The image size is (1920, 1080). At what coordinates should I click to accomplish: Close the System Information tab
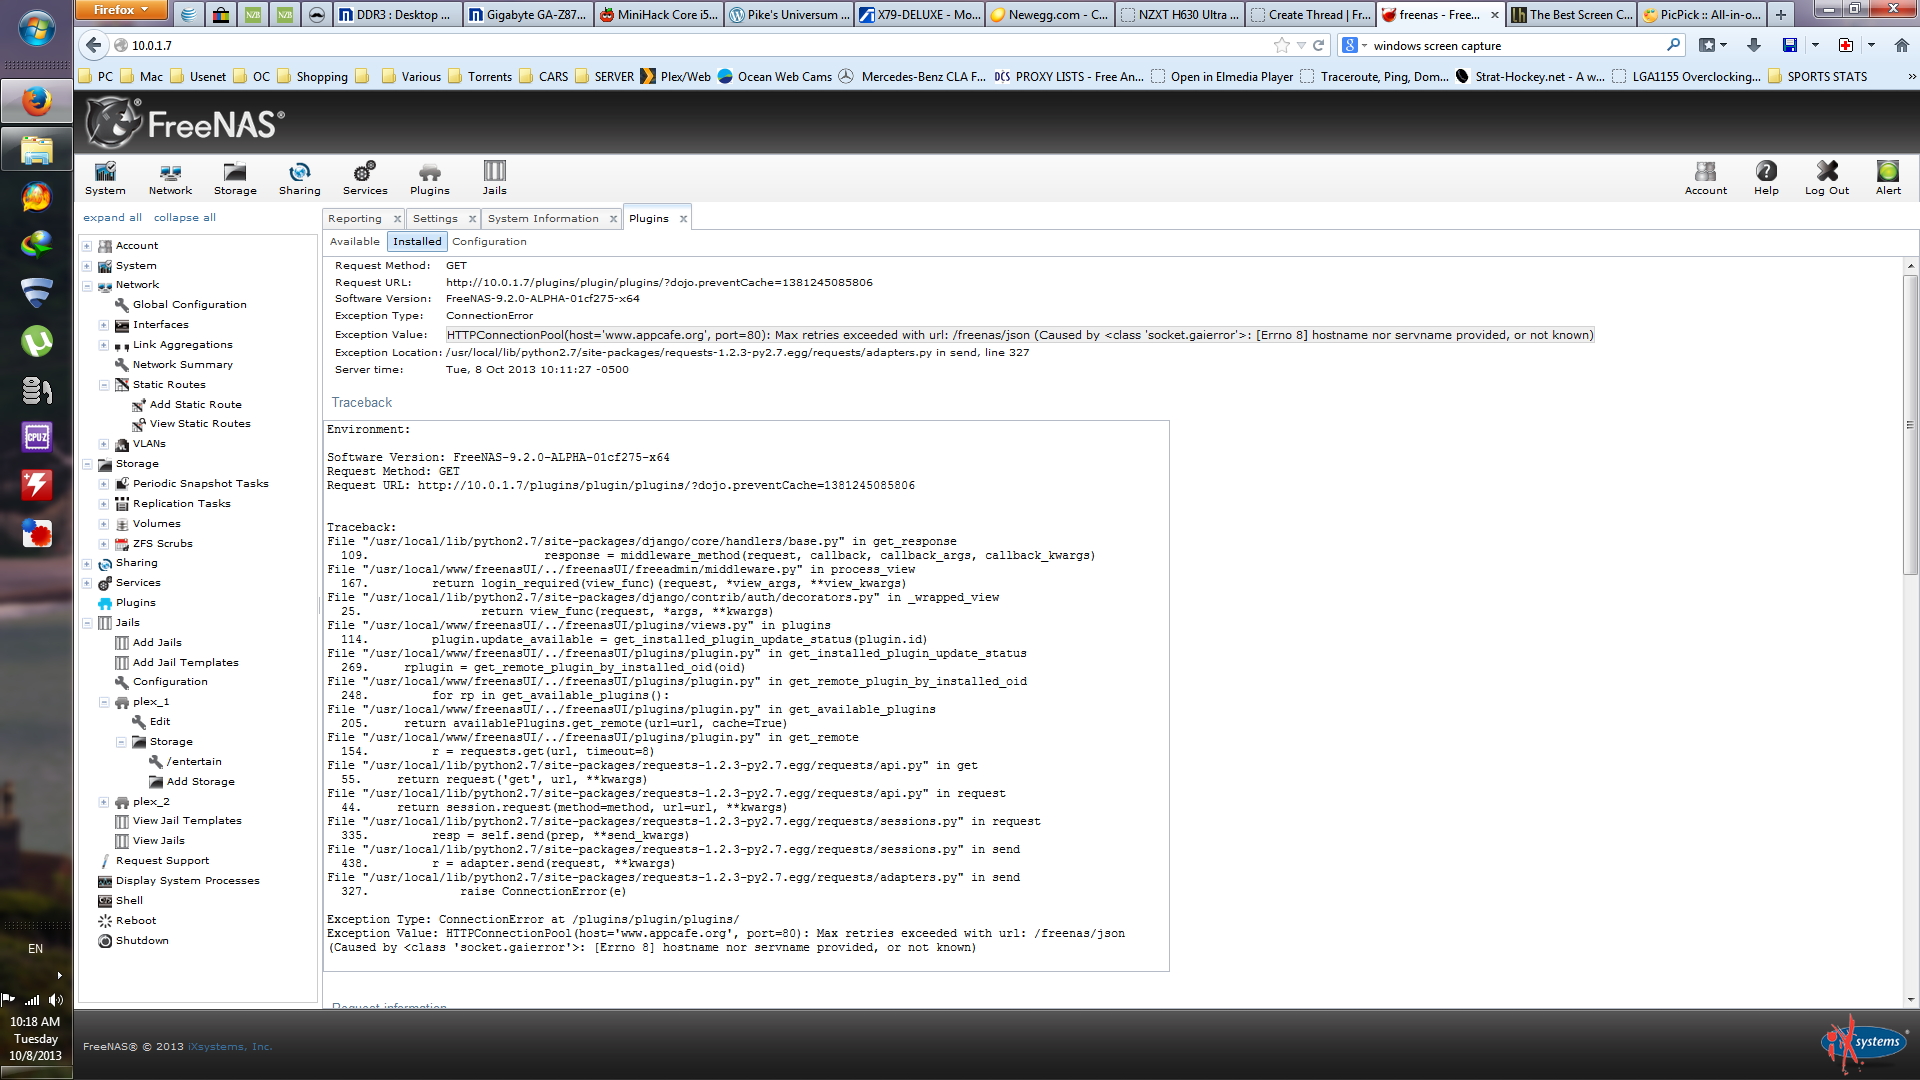(613, 219)
